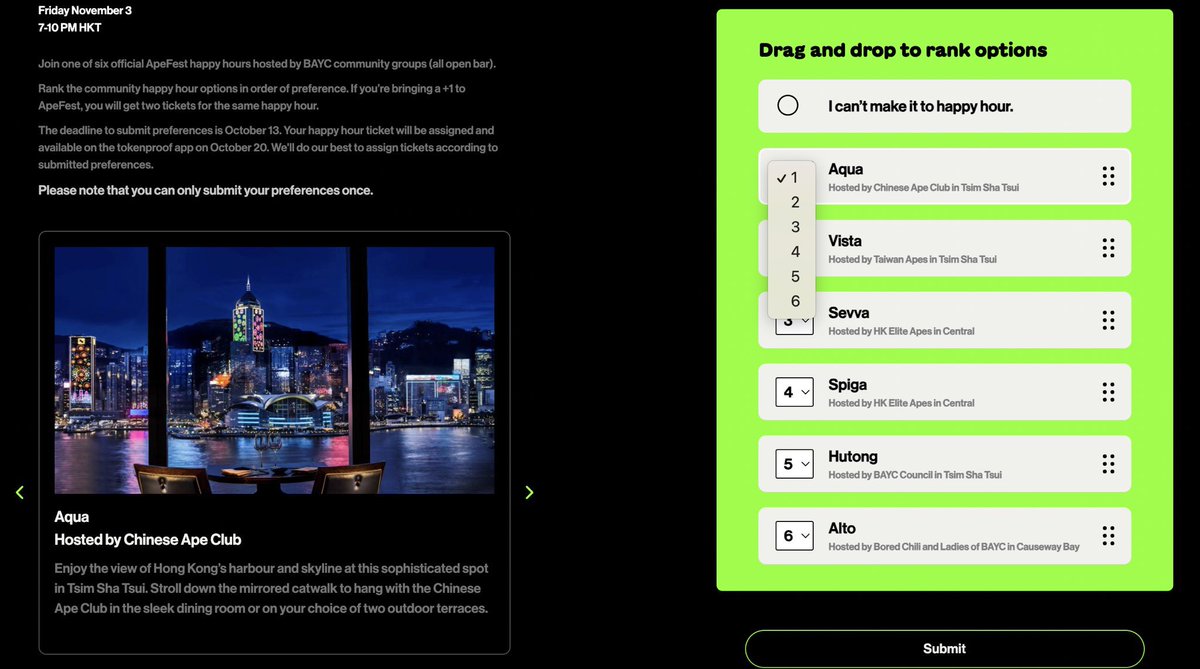
Task: Show previous venue with left carousel arrow
Action: 19,492
